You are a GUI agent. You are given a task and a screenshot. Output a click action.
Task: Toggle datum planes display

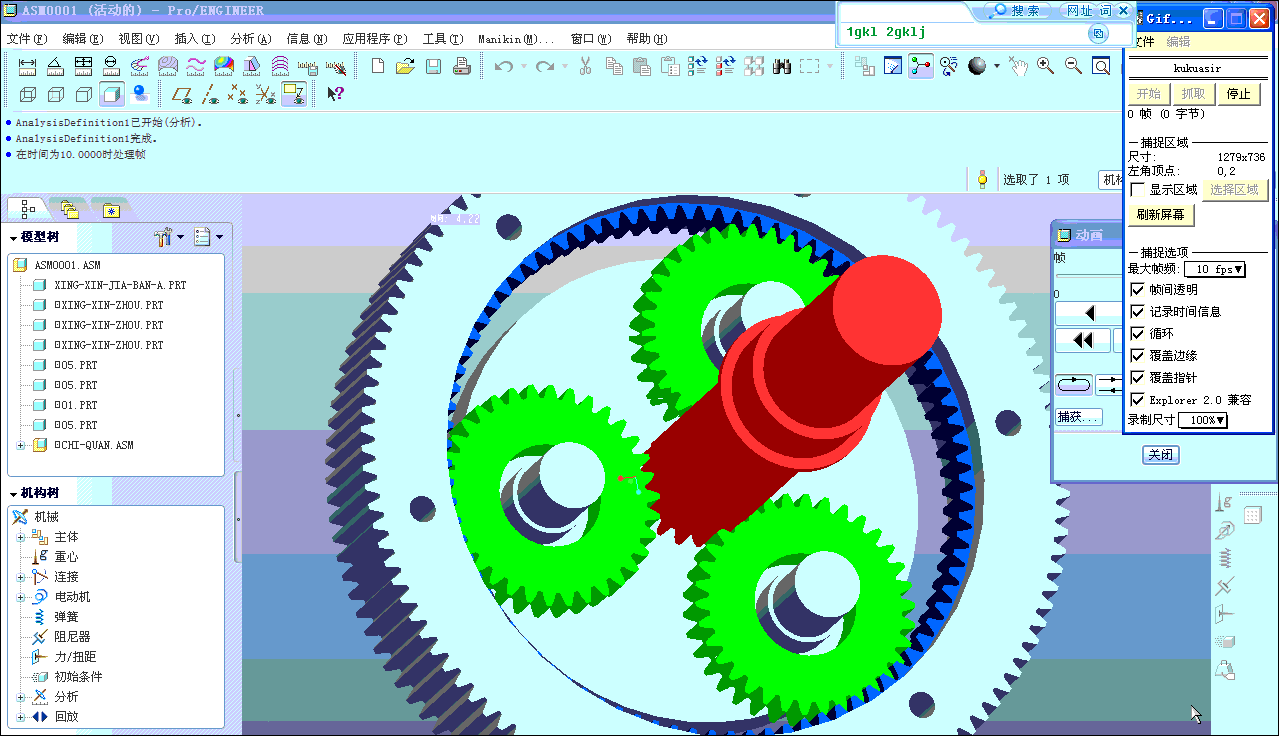182,94
